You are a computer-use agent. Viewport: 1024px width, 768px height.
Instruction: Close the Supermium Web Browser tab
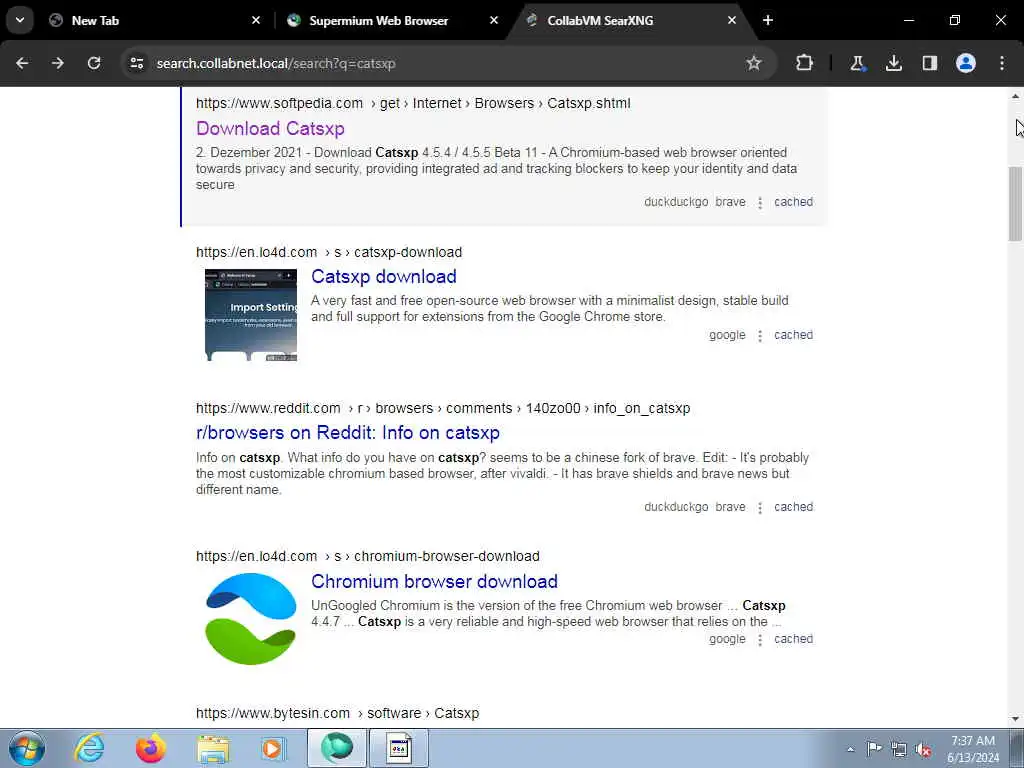tap(494, 20)
